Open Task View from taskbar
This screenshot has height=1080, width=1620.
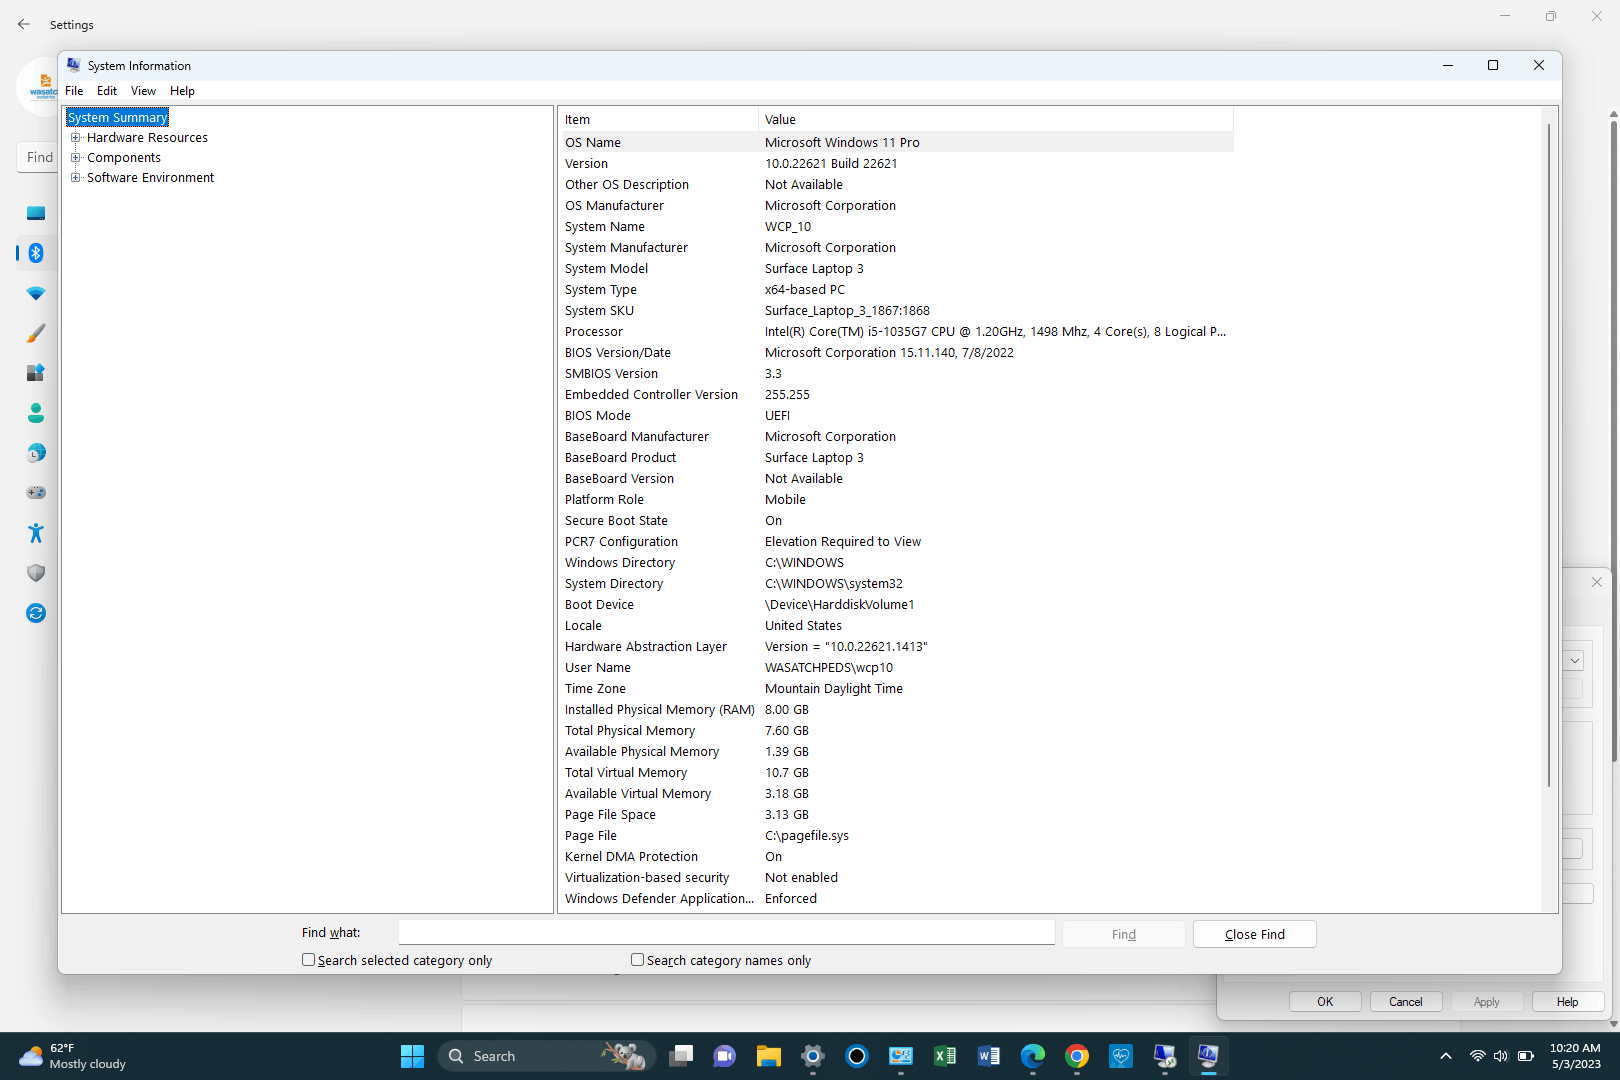tap(682, 1056)
